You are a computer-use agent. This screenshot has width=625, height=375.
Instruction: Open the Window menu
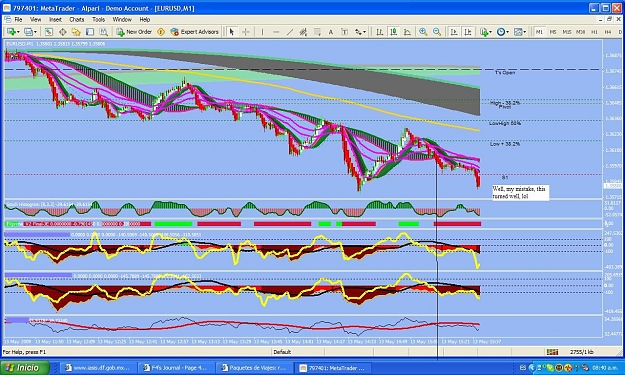pyautogui.click(x=122, y=20)
